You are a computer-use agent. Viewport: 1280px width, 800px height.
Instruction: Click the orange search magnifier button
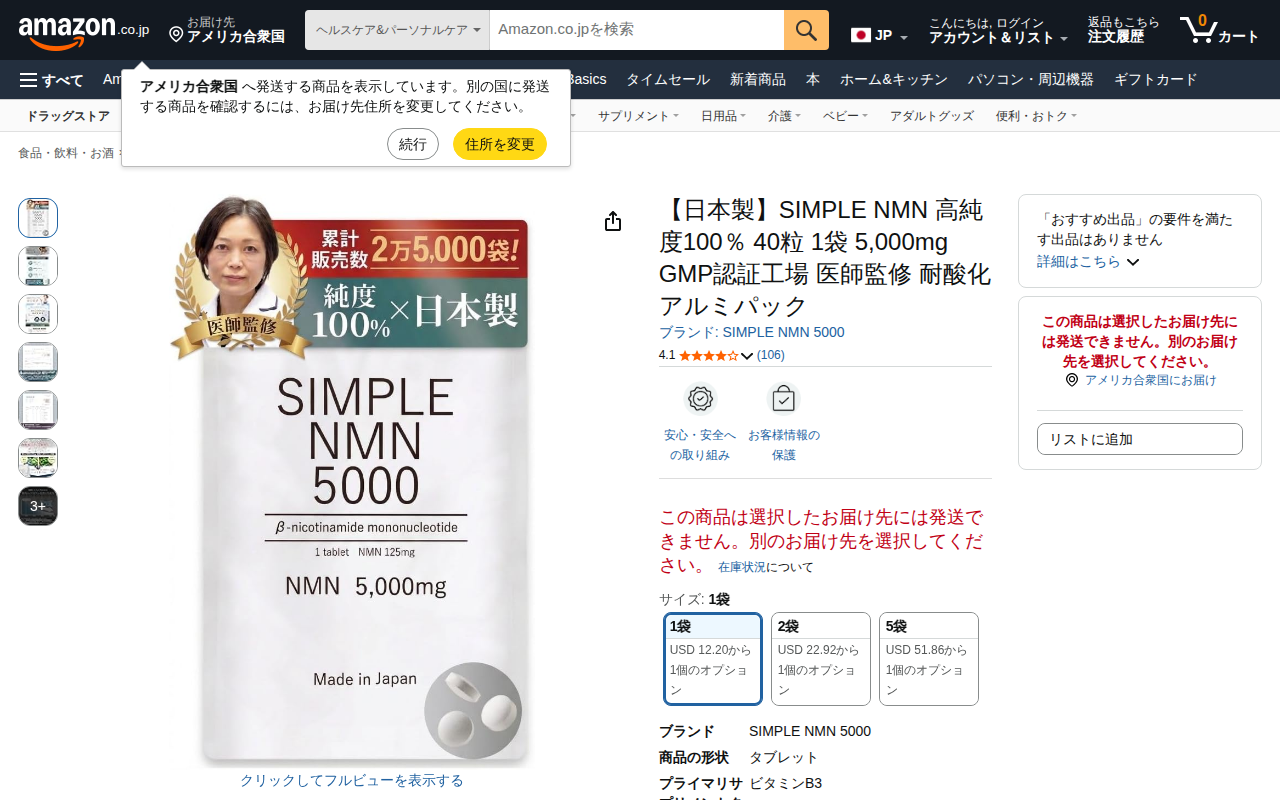coord(806,30)
